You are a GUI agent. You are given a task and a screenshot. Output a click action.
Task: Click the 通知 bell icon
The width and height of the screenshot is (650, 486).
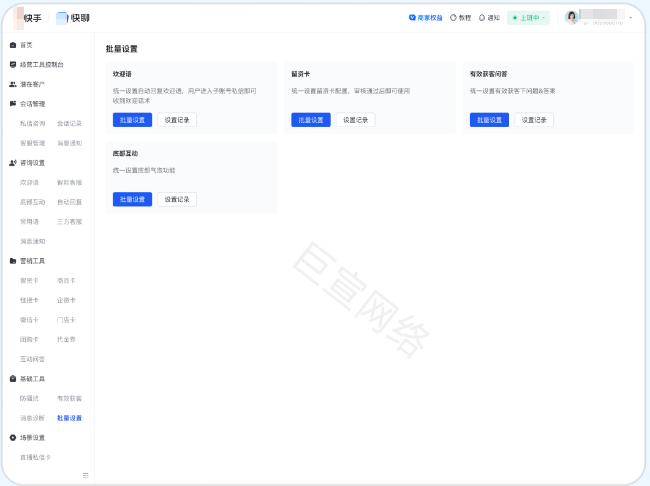coord(482,18)
